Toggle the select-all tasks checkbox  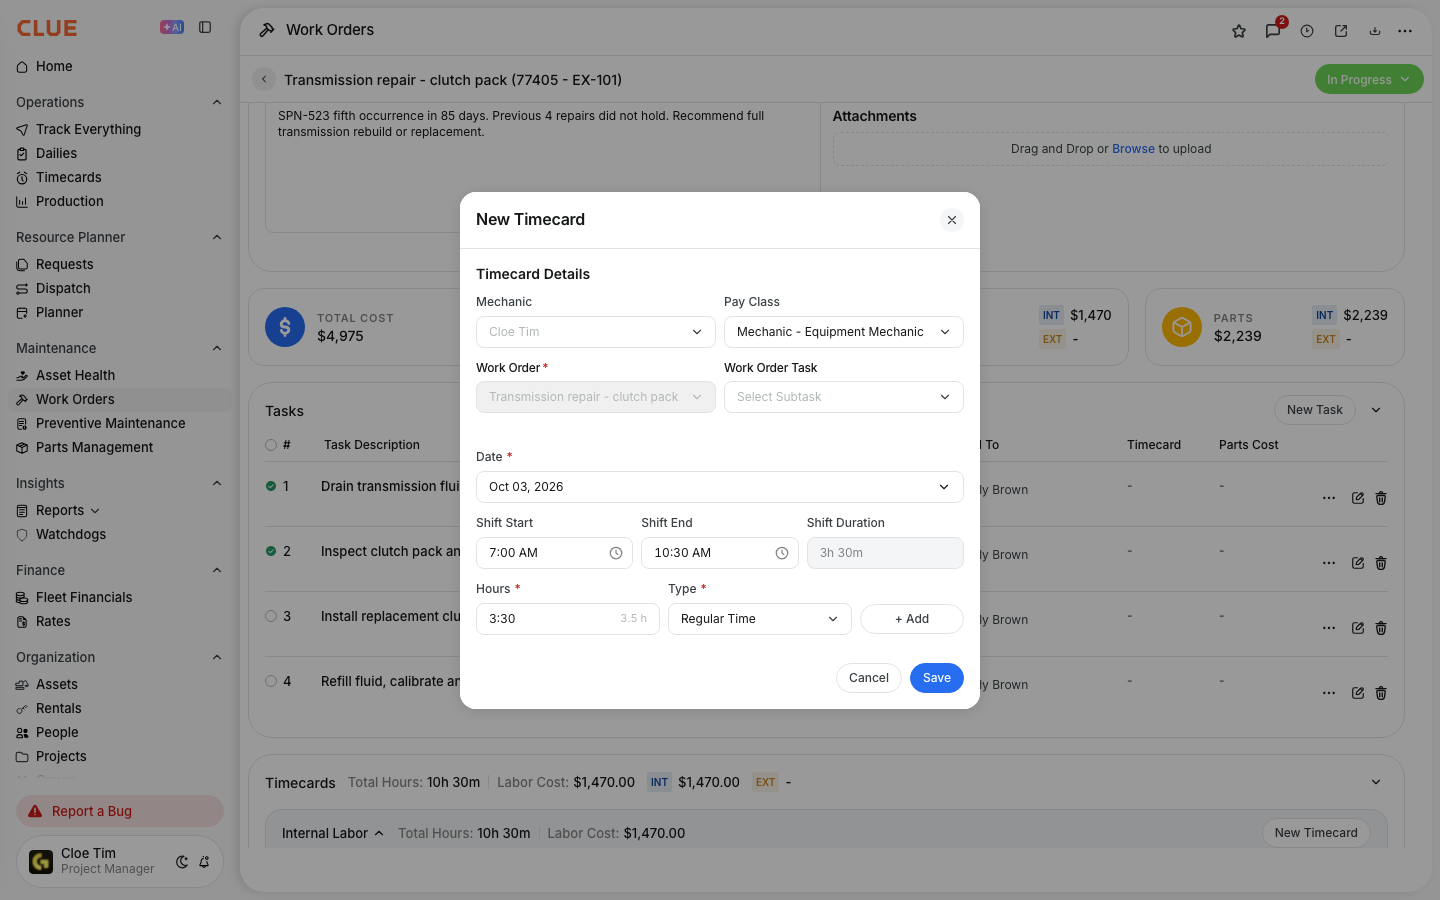tap(271, 445)
